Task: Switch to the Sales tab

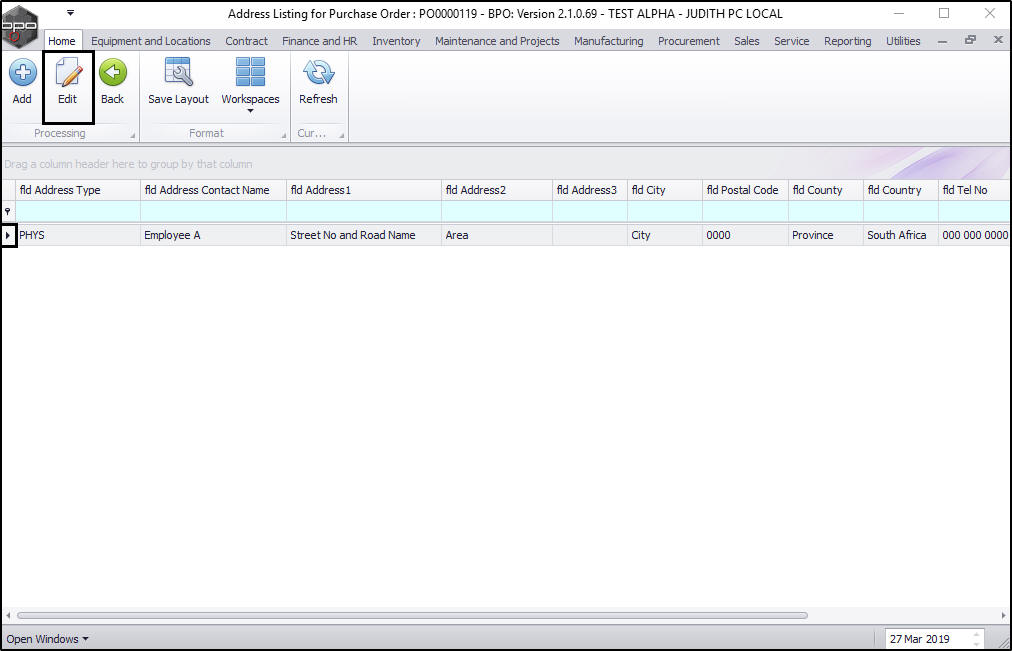Action: 747,41
